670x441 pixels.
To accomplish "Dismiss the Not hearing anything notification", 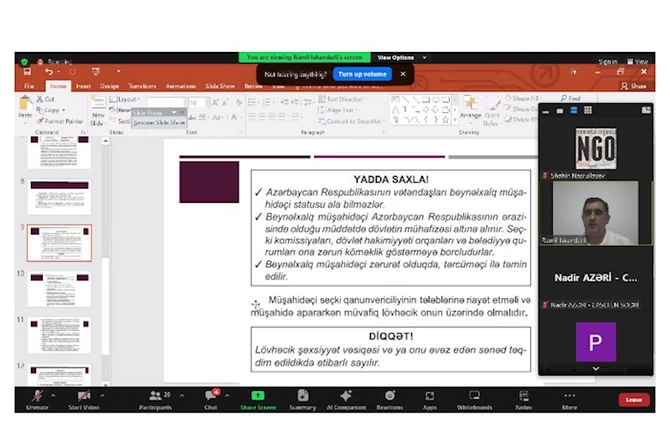I will point(403,74).
